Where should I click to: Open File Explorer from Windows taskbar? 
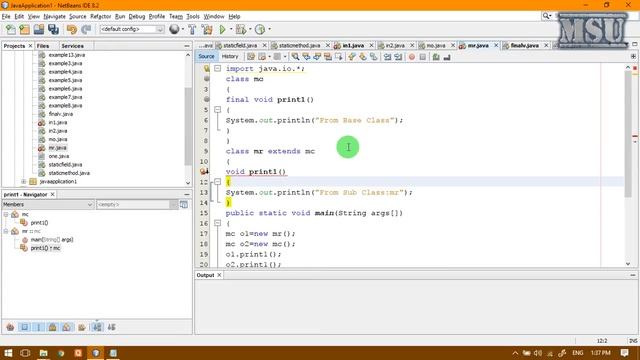[x=43, y=353]
